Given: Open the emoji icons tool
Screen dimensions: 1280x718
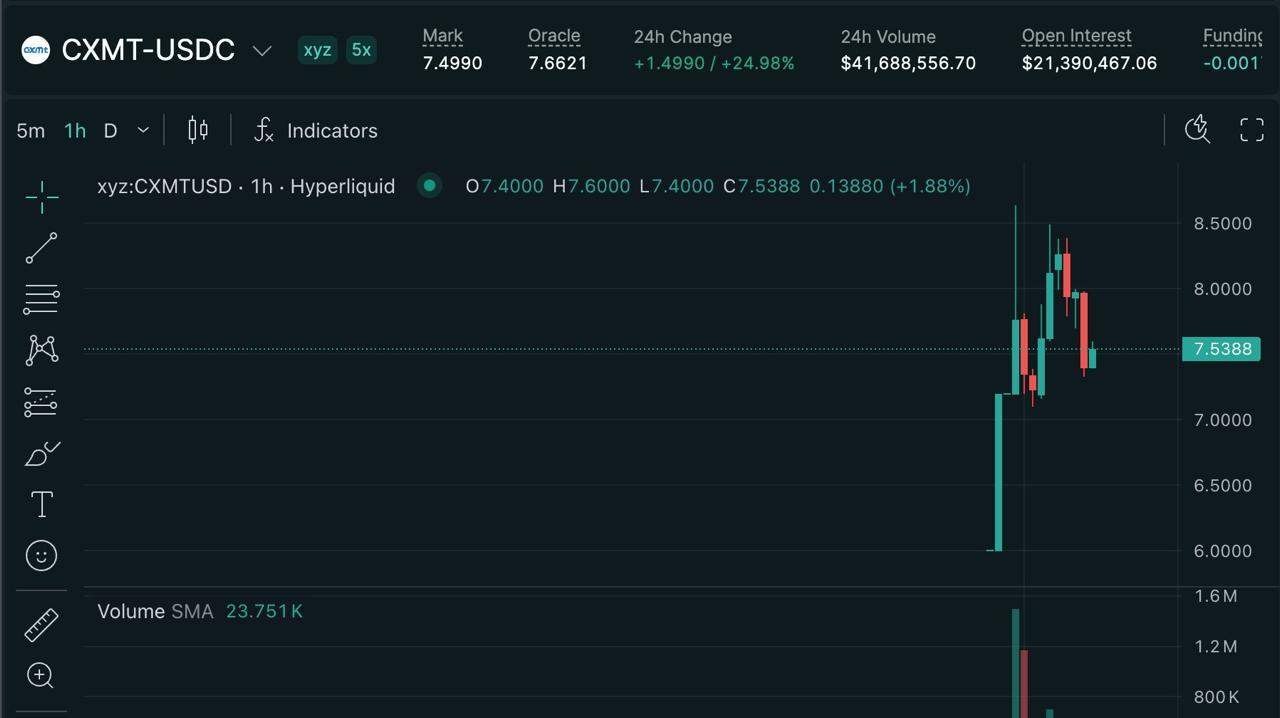Looking at the screenshot, I should (x=41, y=555).
